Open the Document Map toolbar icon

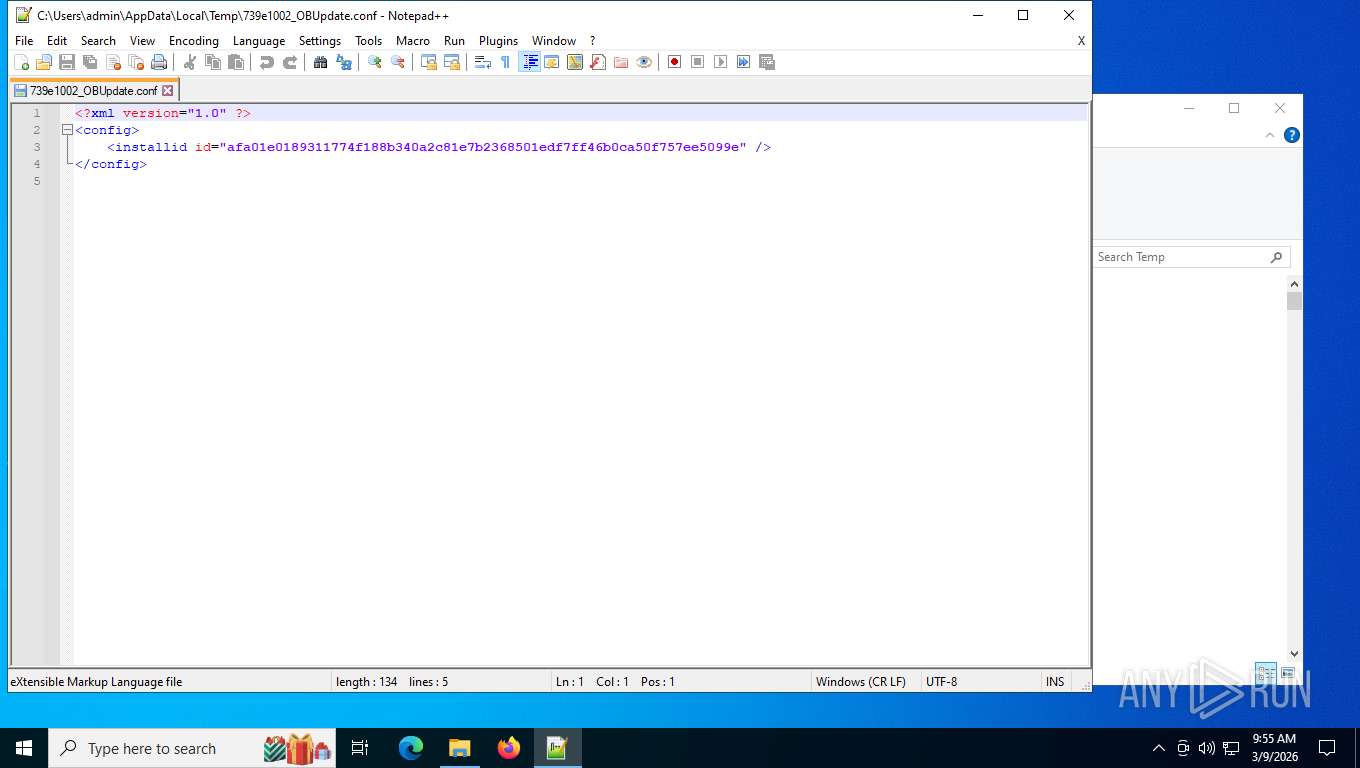click(x=575, y=62)
